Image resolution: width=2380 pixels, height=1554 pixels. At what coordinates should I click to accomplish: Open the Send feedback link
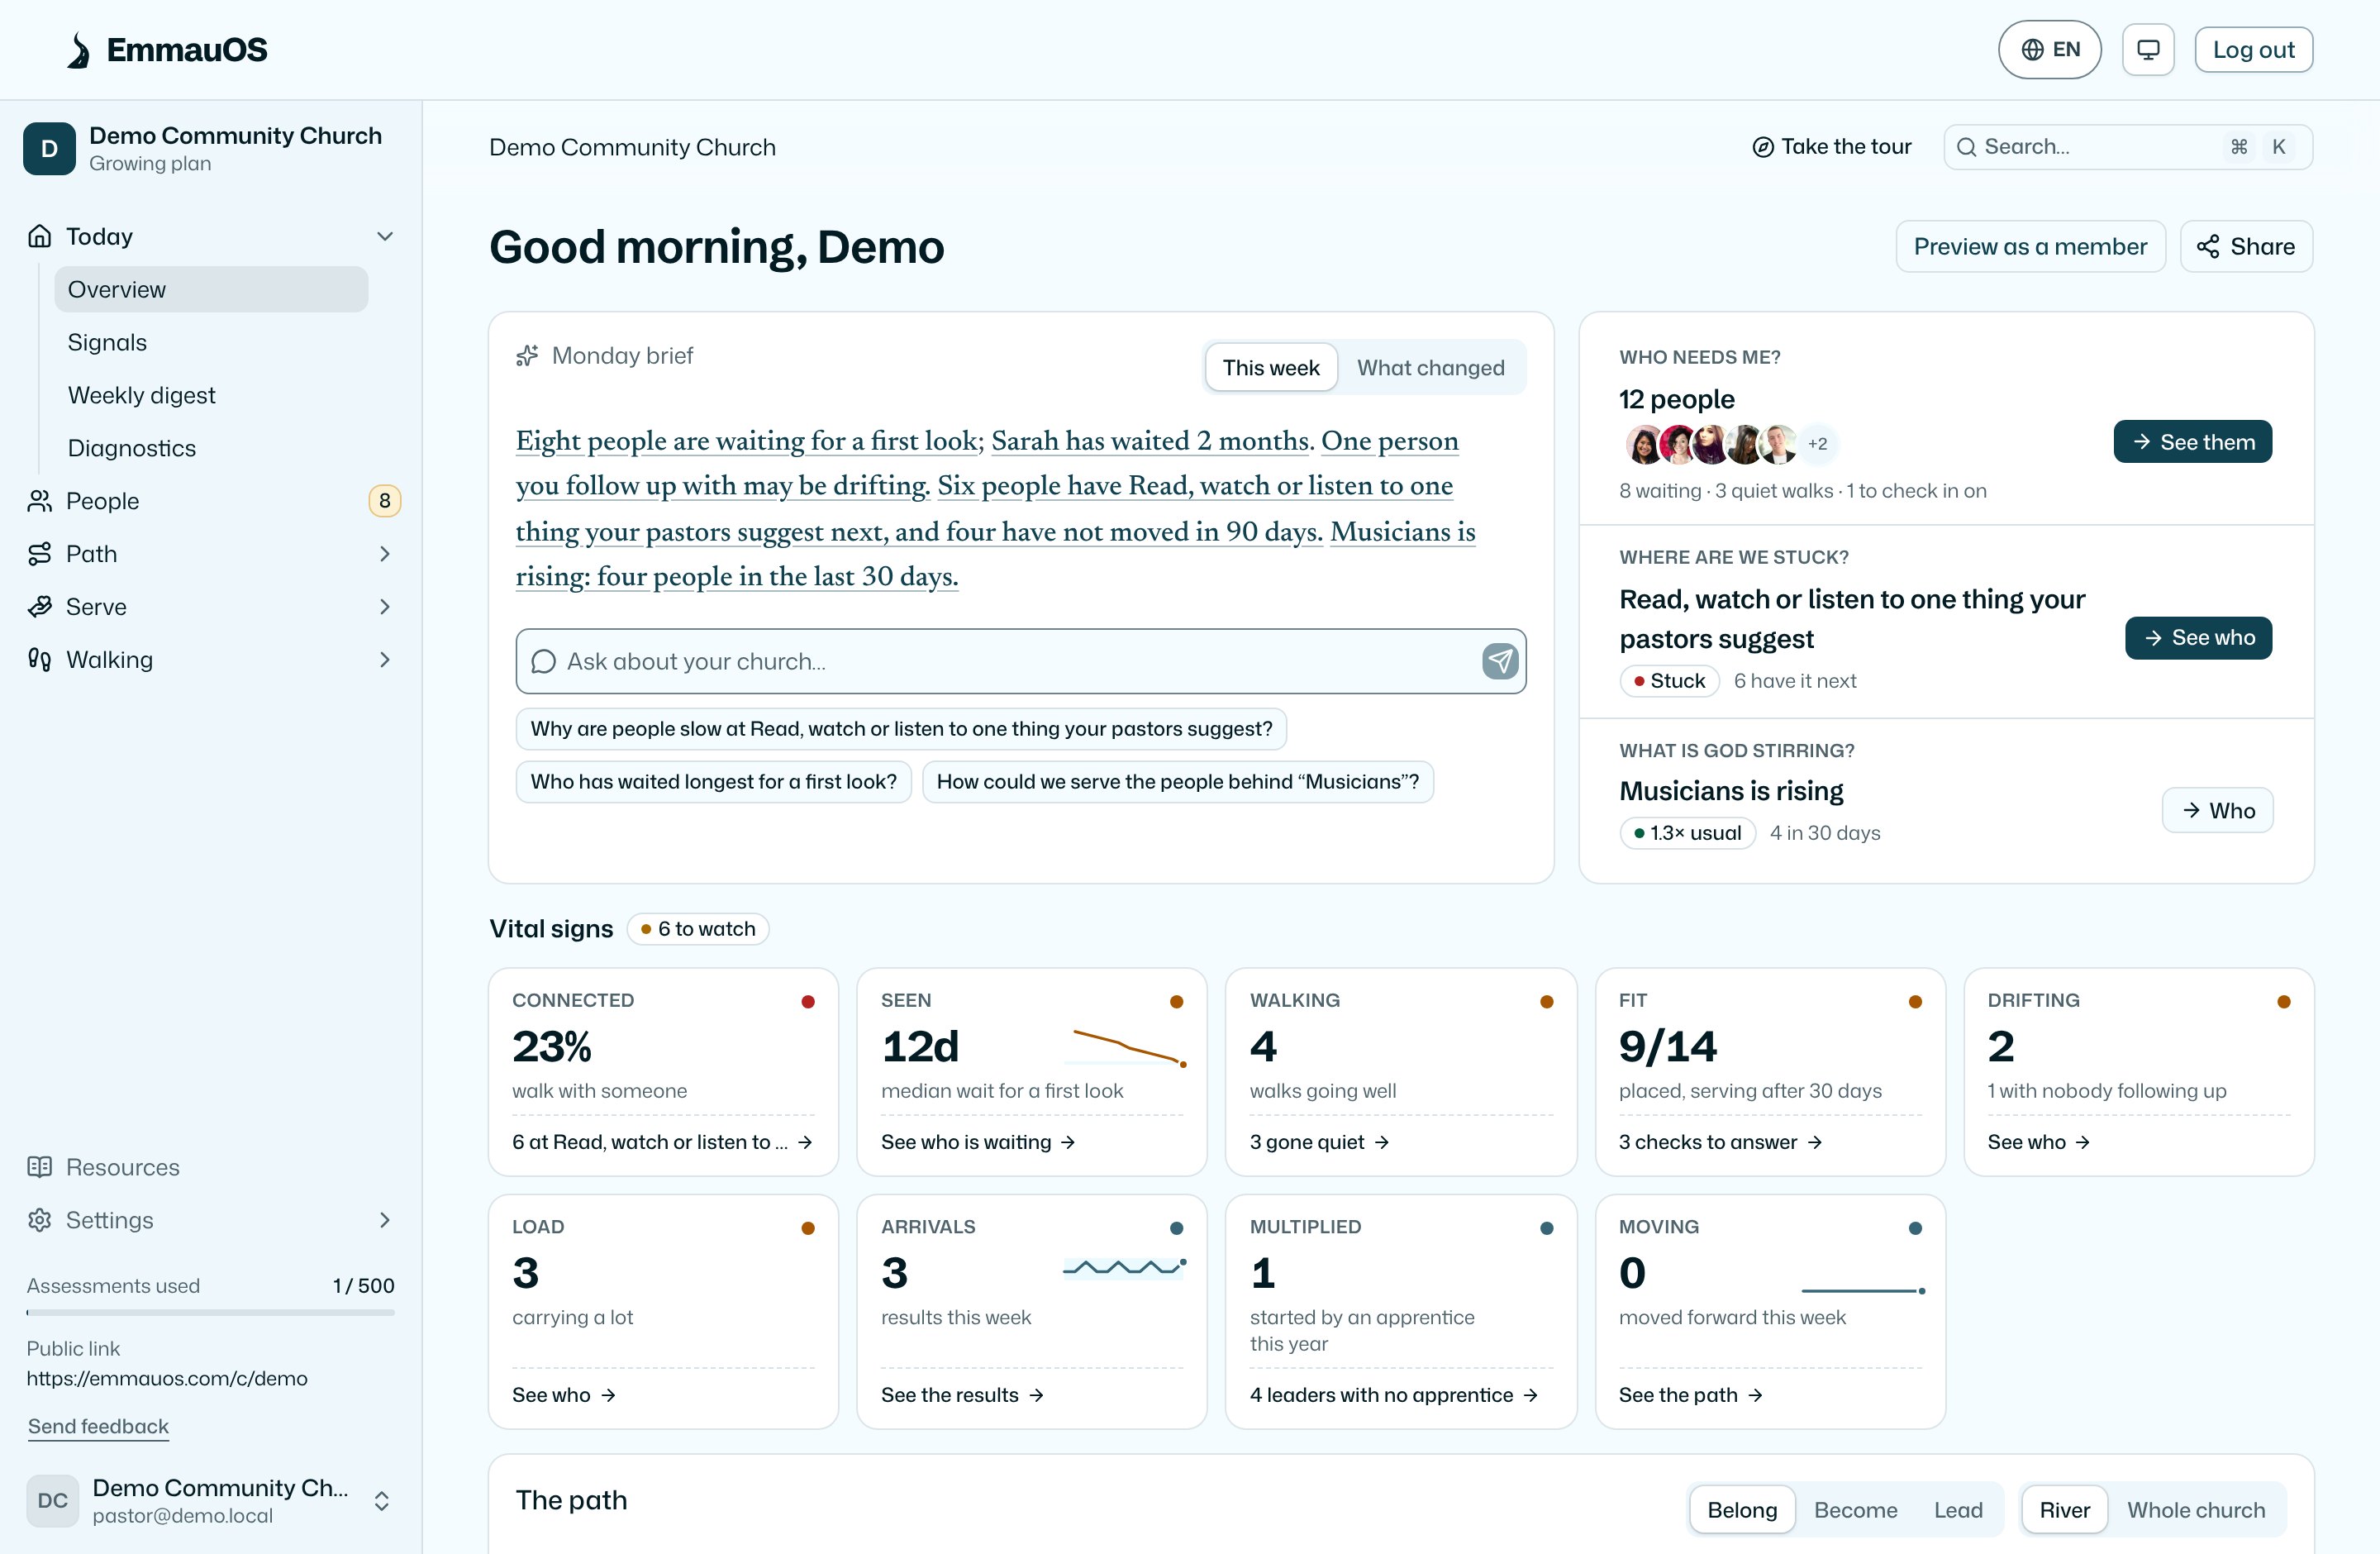(98, 1426)
